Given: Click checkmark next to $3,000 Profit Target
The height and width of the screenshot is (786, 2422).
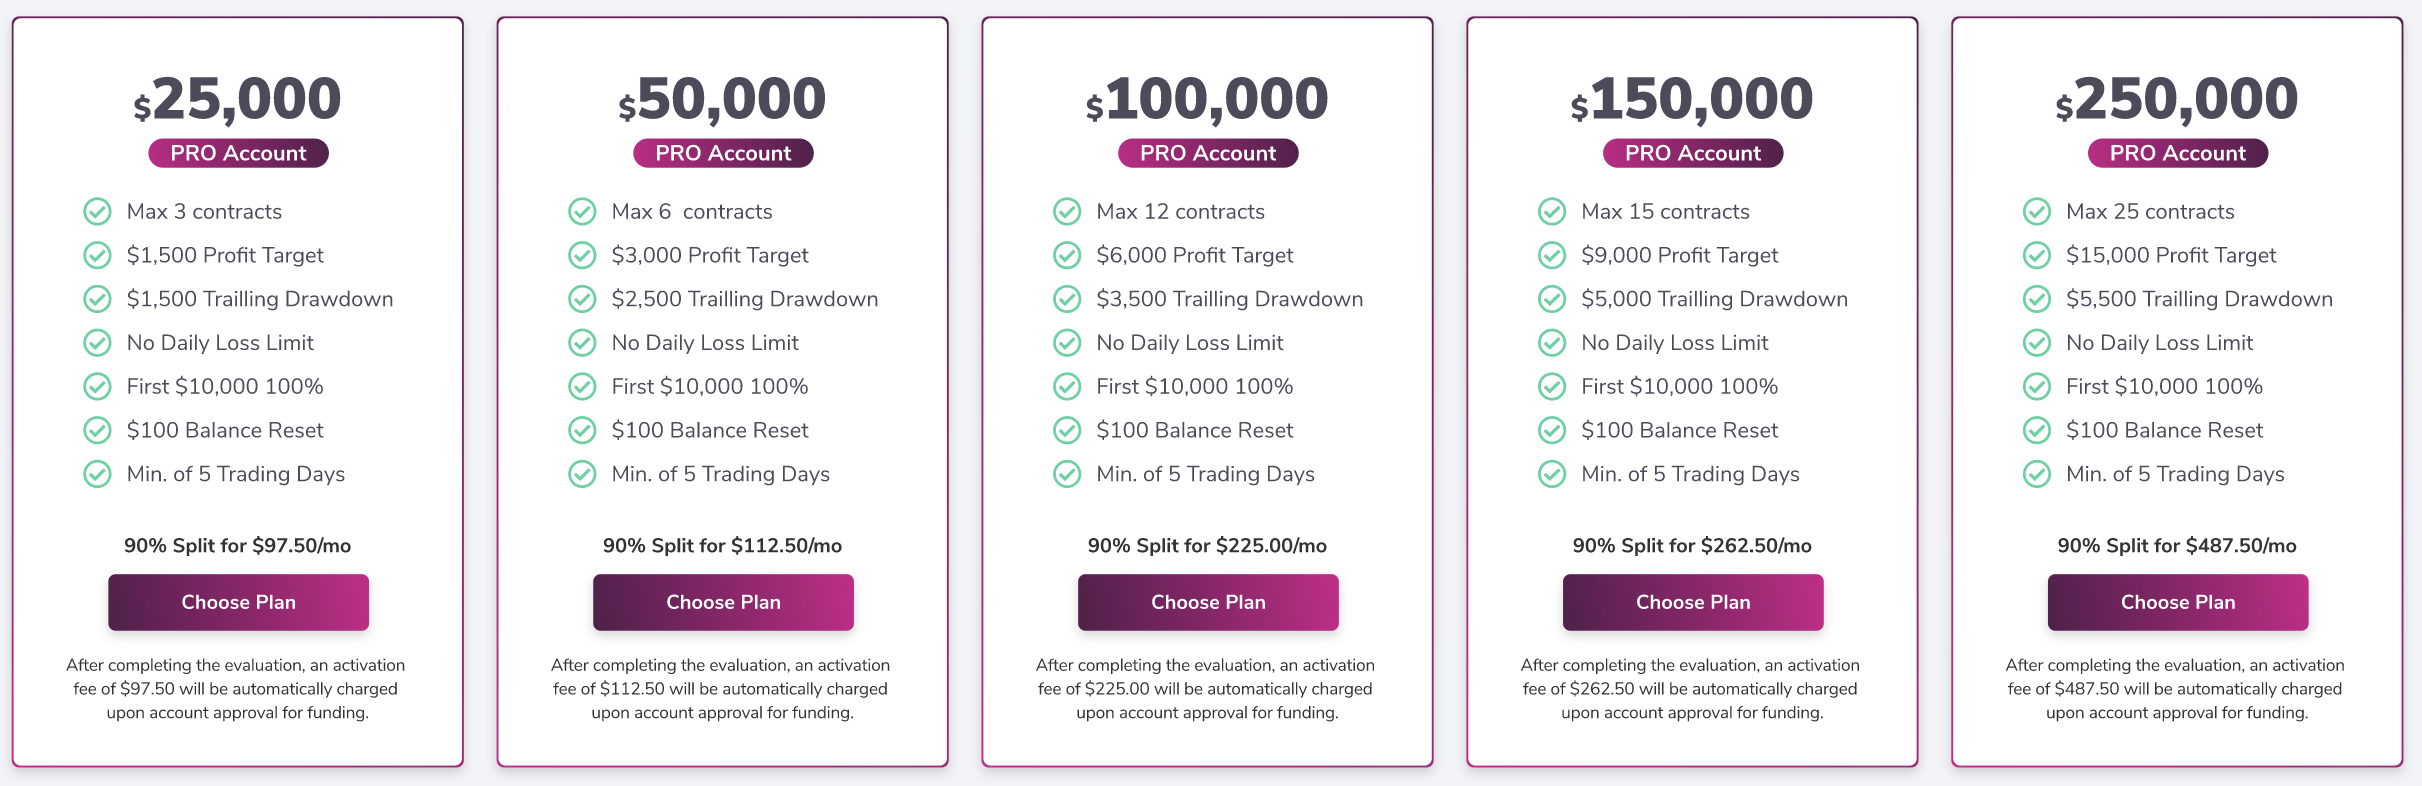Looking at the screenshot, I should [x=582, y=256].
